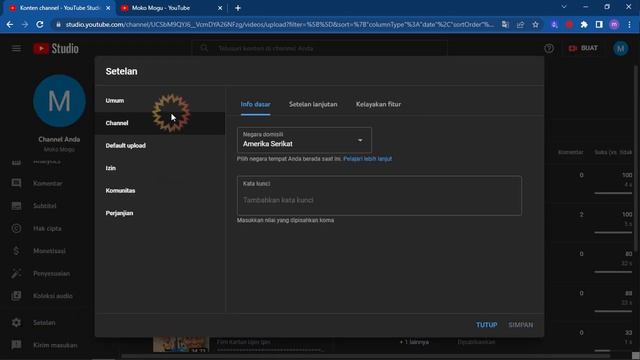
Task: Toggle the browser side panel icon
Action: pos(599,24)
